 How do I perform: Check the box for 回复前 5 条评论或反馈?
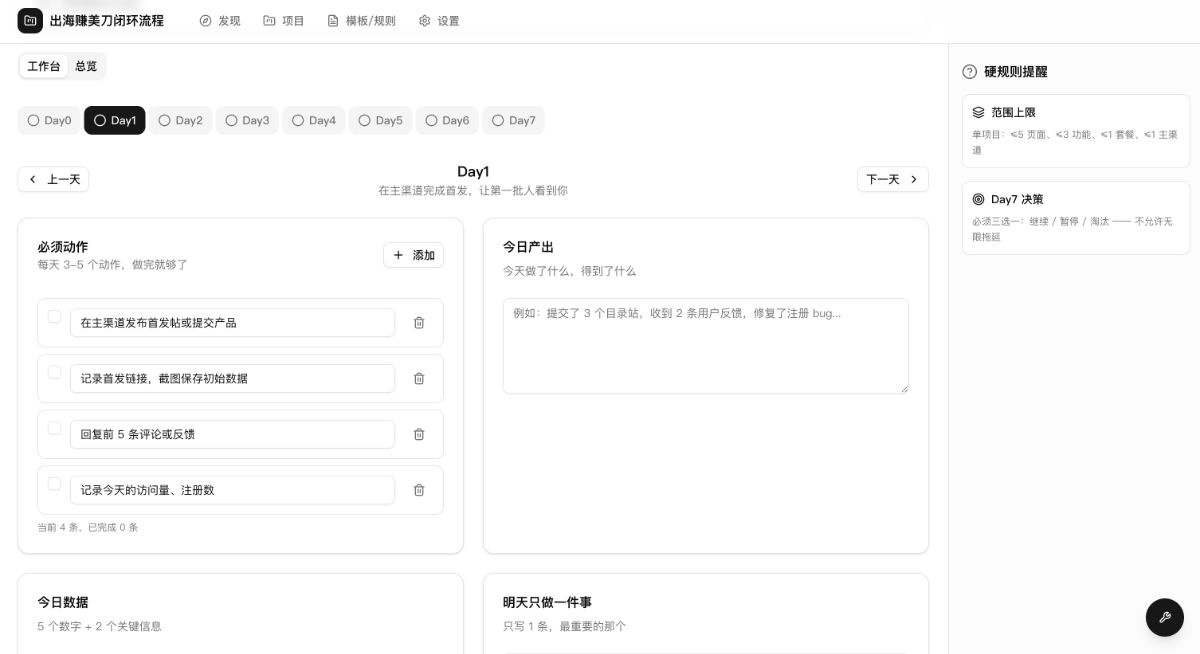[x=55, y=428]
